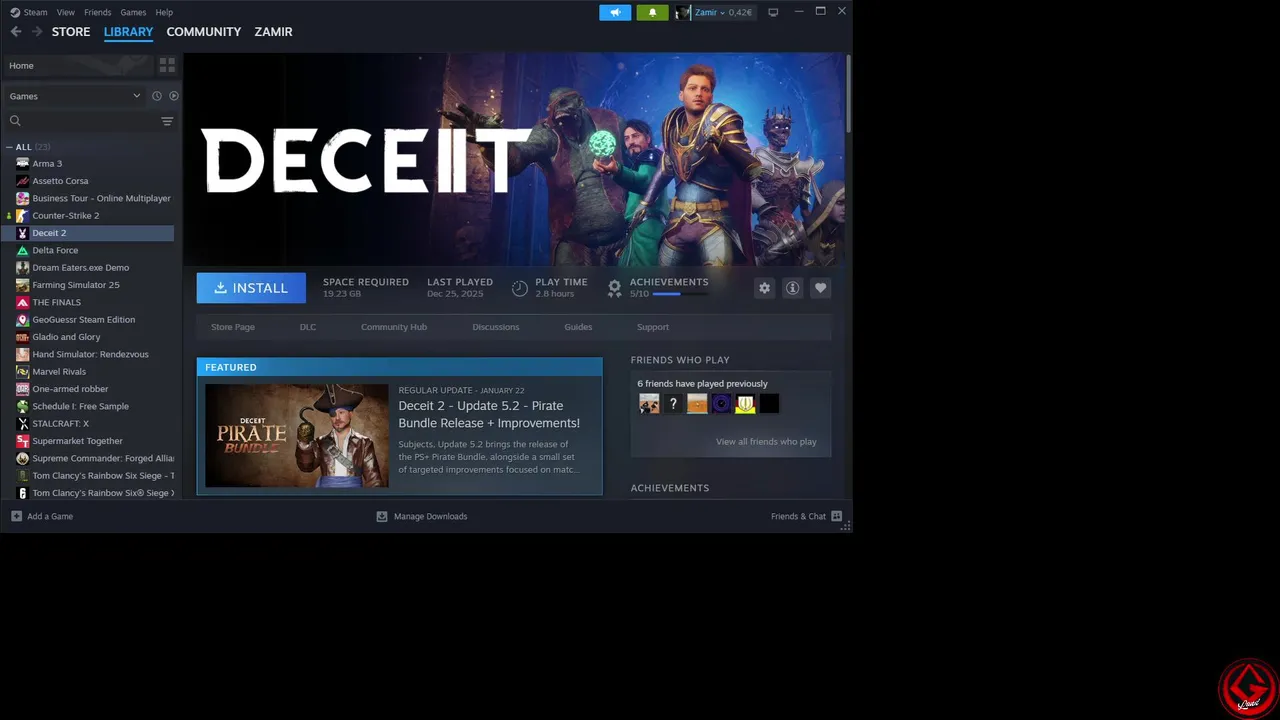Open the library advanced filters icon

point(167,121)
